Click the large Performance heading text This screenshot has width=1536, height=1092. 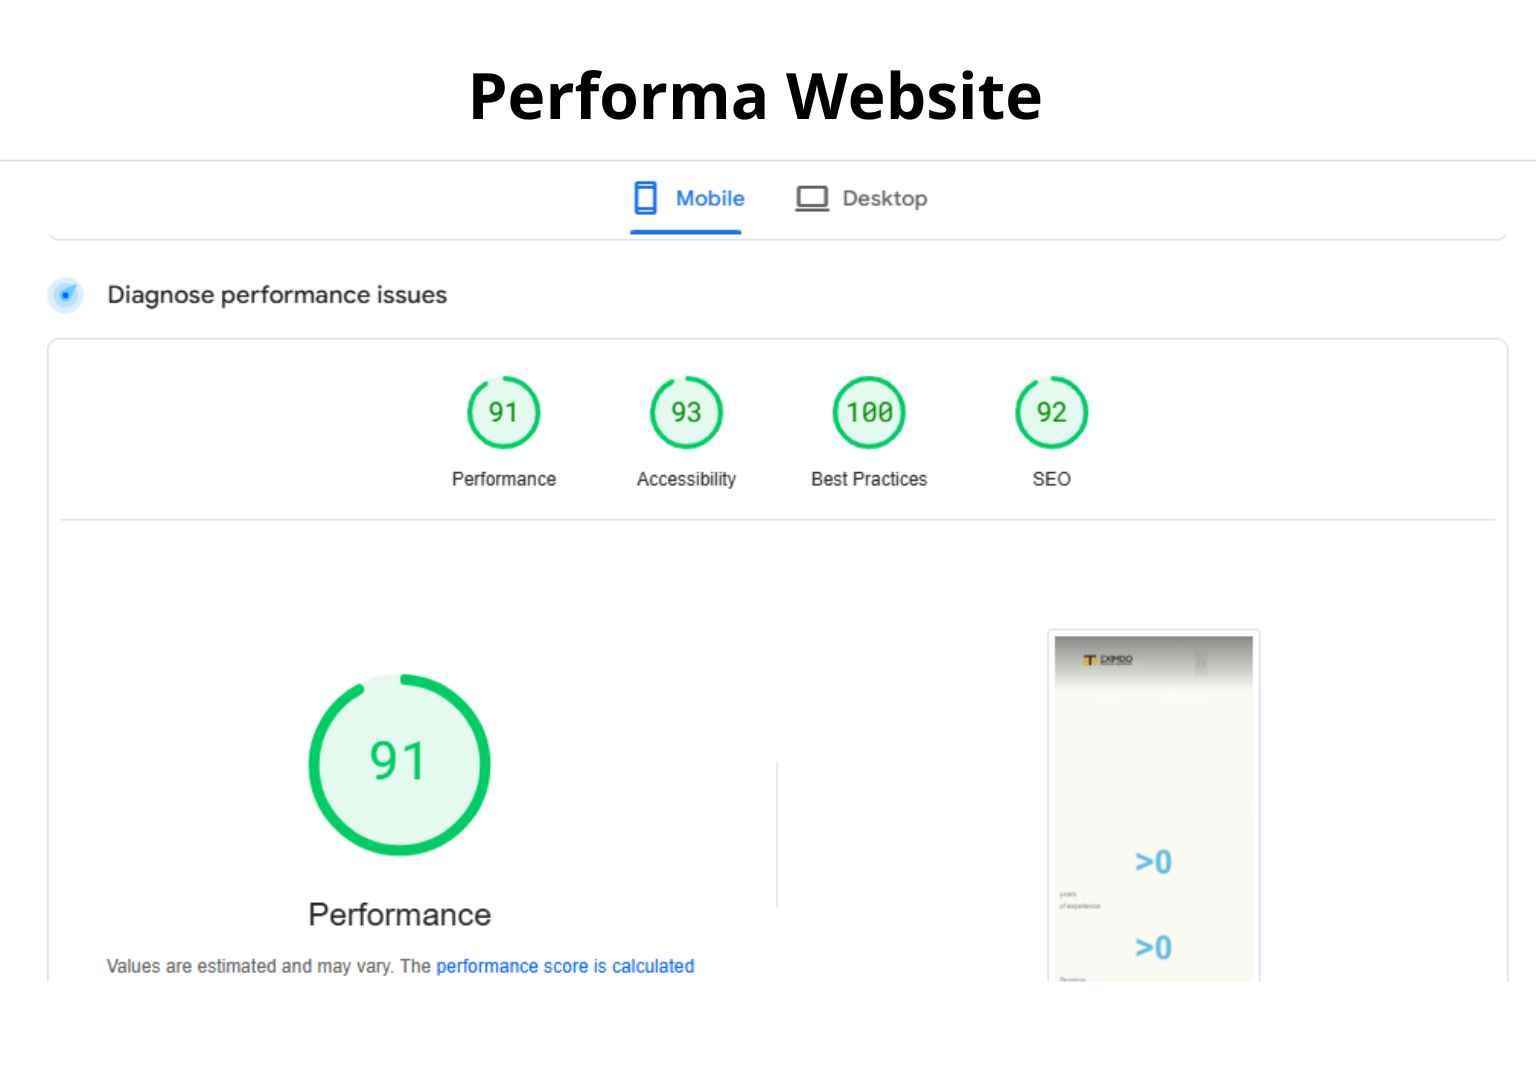pos(400,914)
